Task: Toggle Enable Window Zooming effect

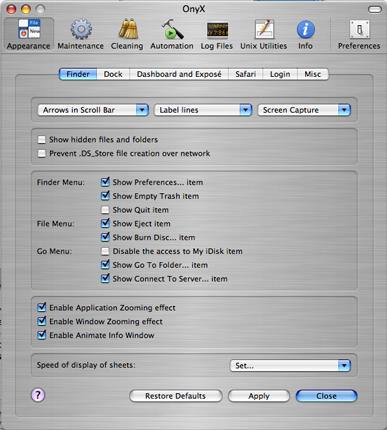Action: (42, 321)
